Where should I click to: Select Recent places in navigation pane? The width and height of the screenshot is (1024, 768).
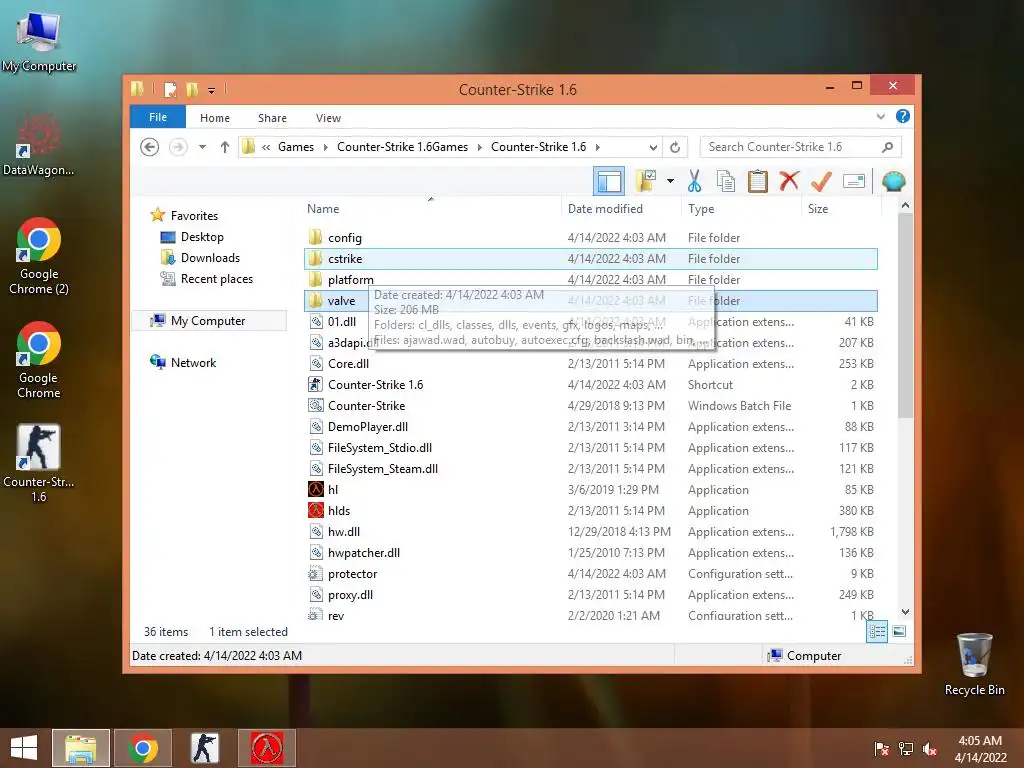pos(216,279)
